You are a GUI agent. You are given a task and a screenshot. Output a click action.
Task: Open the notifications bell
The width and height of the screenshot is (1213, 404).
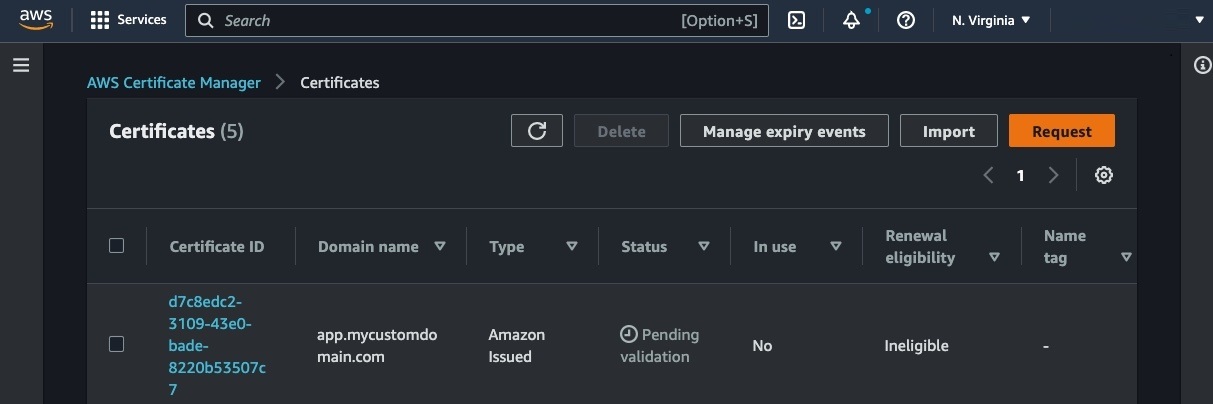851,21
